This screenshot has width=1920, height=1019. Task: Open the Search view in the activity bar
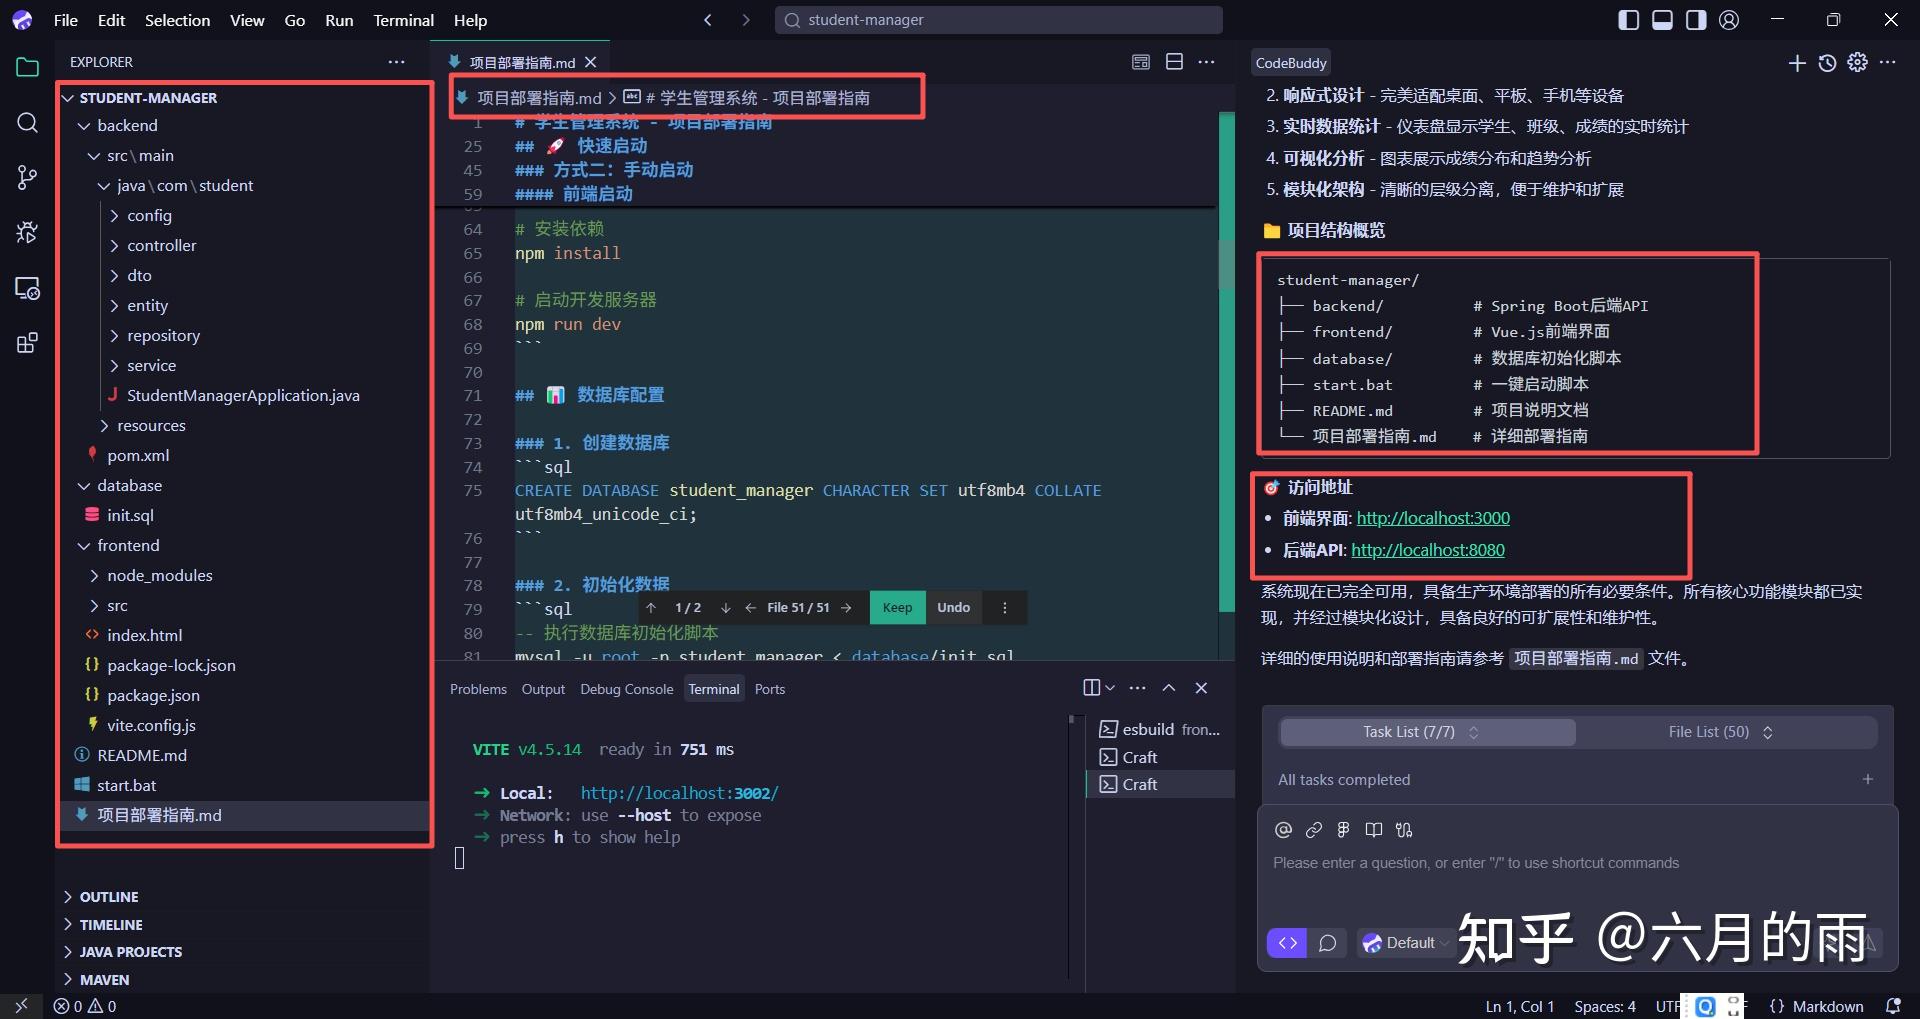[26, 122]
